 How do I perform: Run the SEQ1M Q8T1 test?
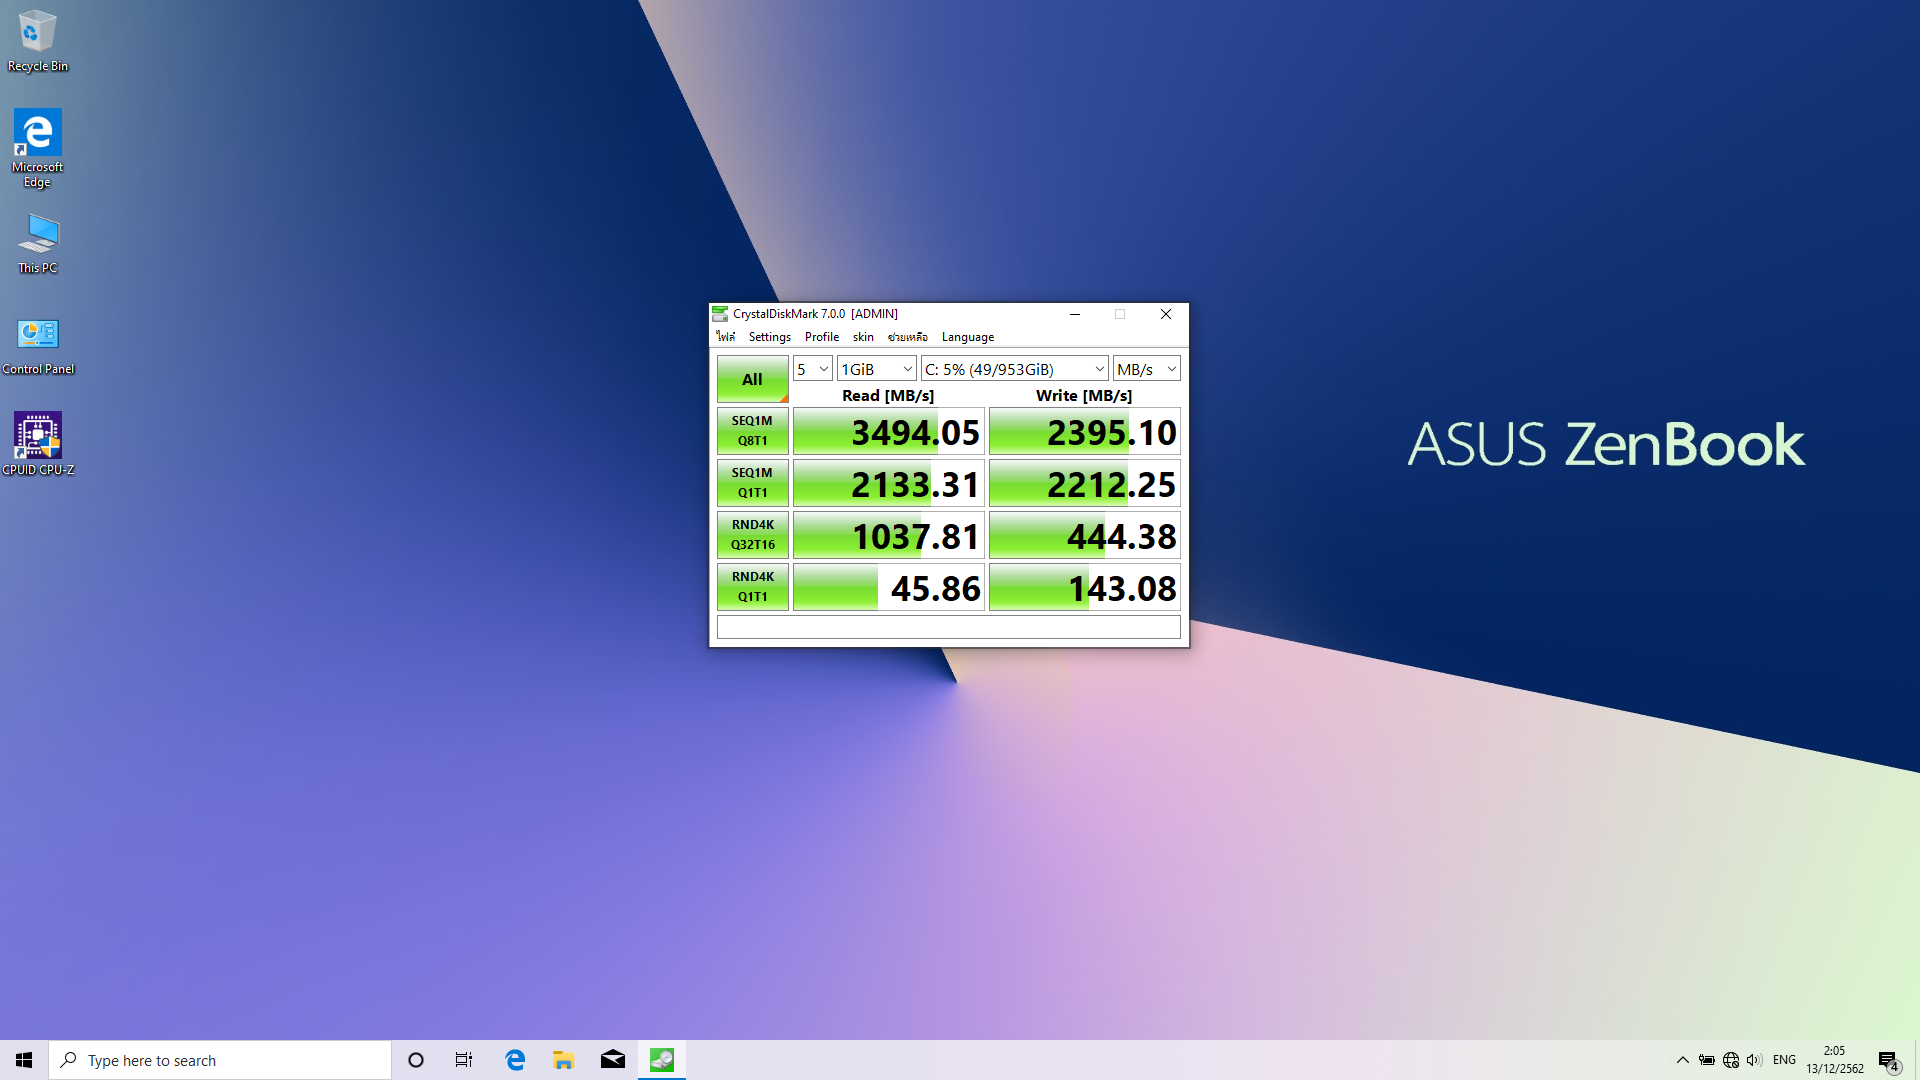[x=752, y=431]
